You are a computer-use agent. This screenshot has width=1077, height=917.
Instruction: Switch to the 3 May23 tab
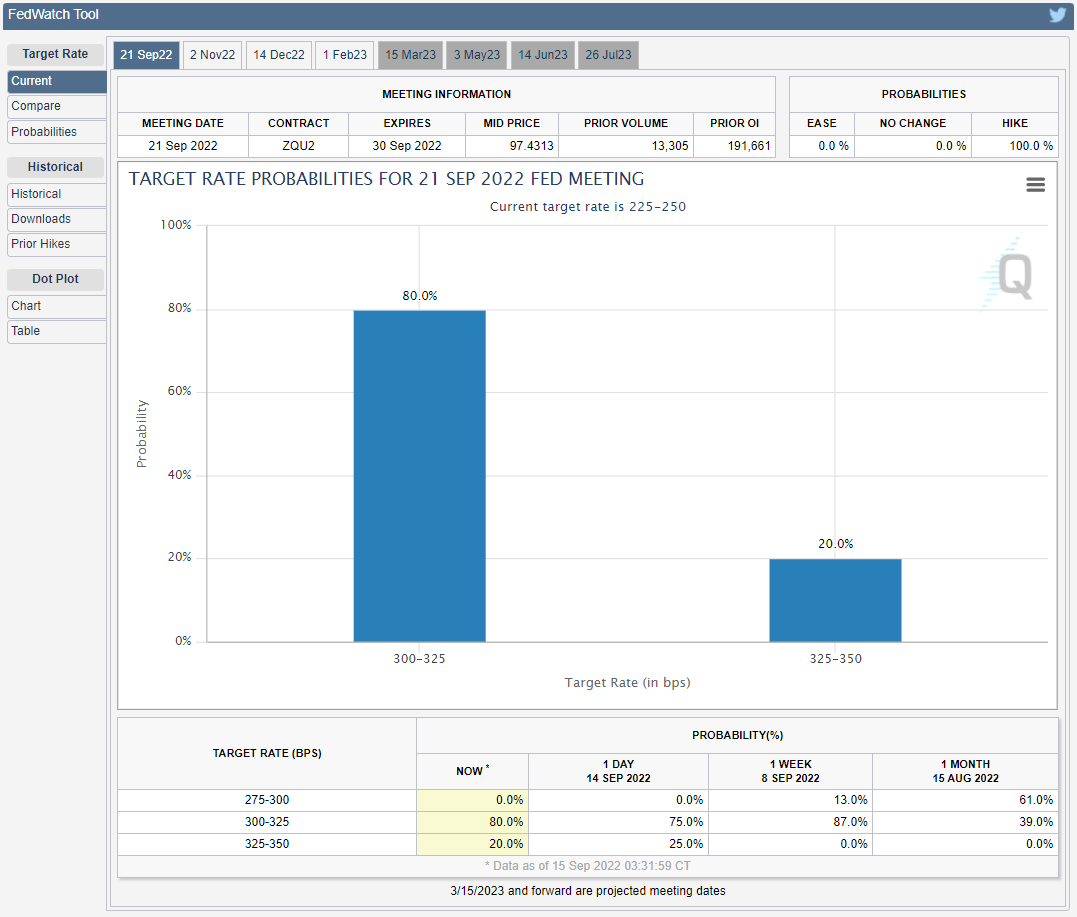pyautogui.click(x=477, y=55)
